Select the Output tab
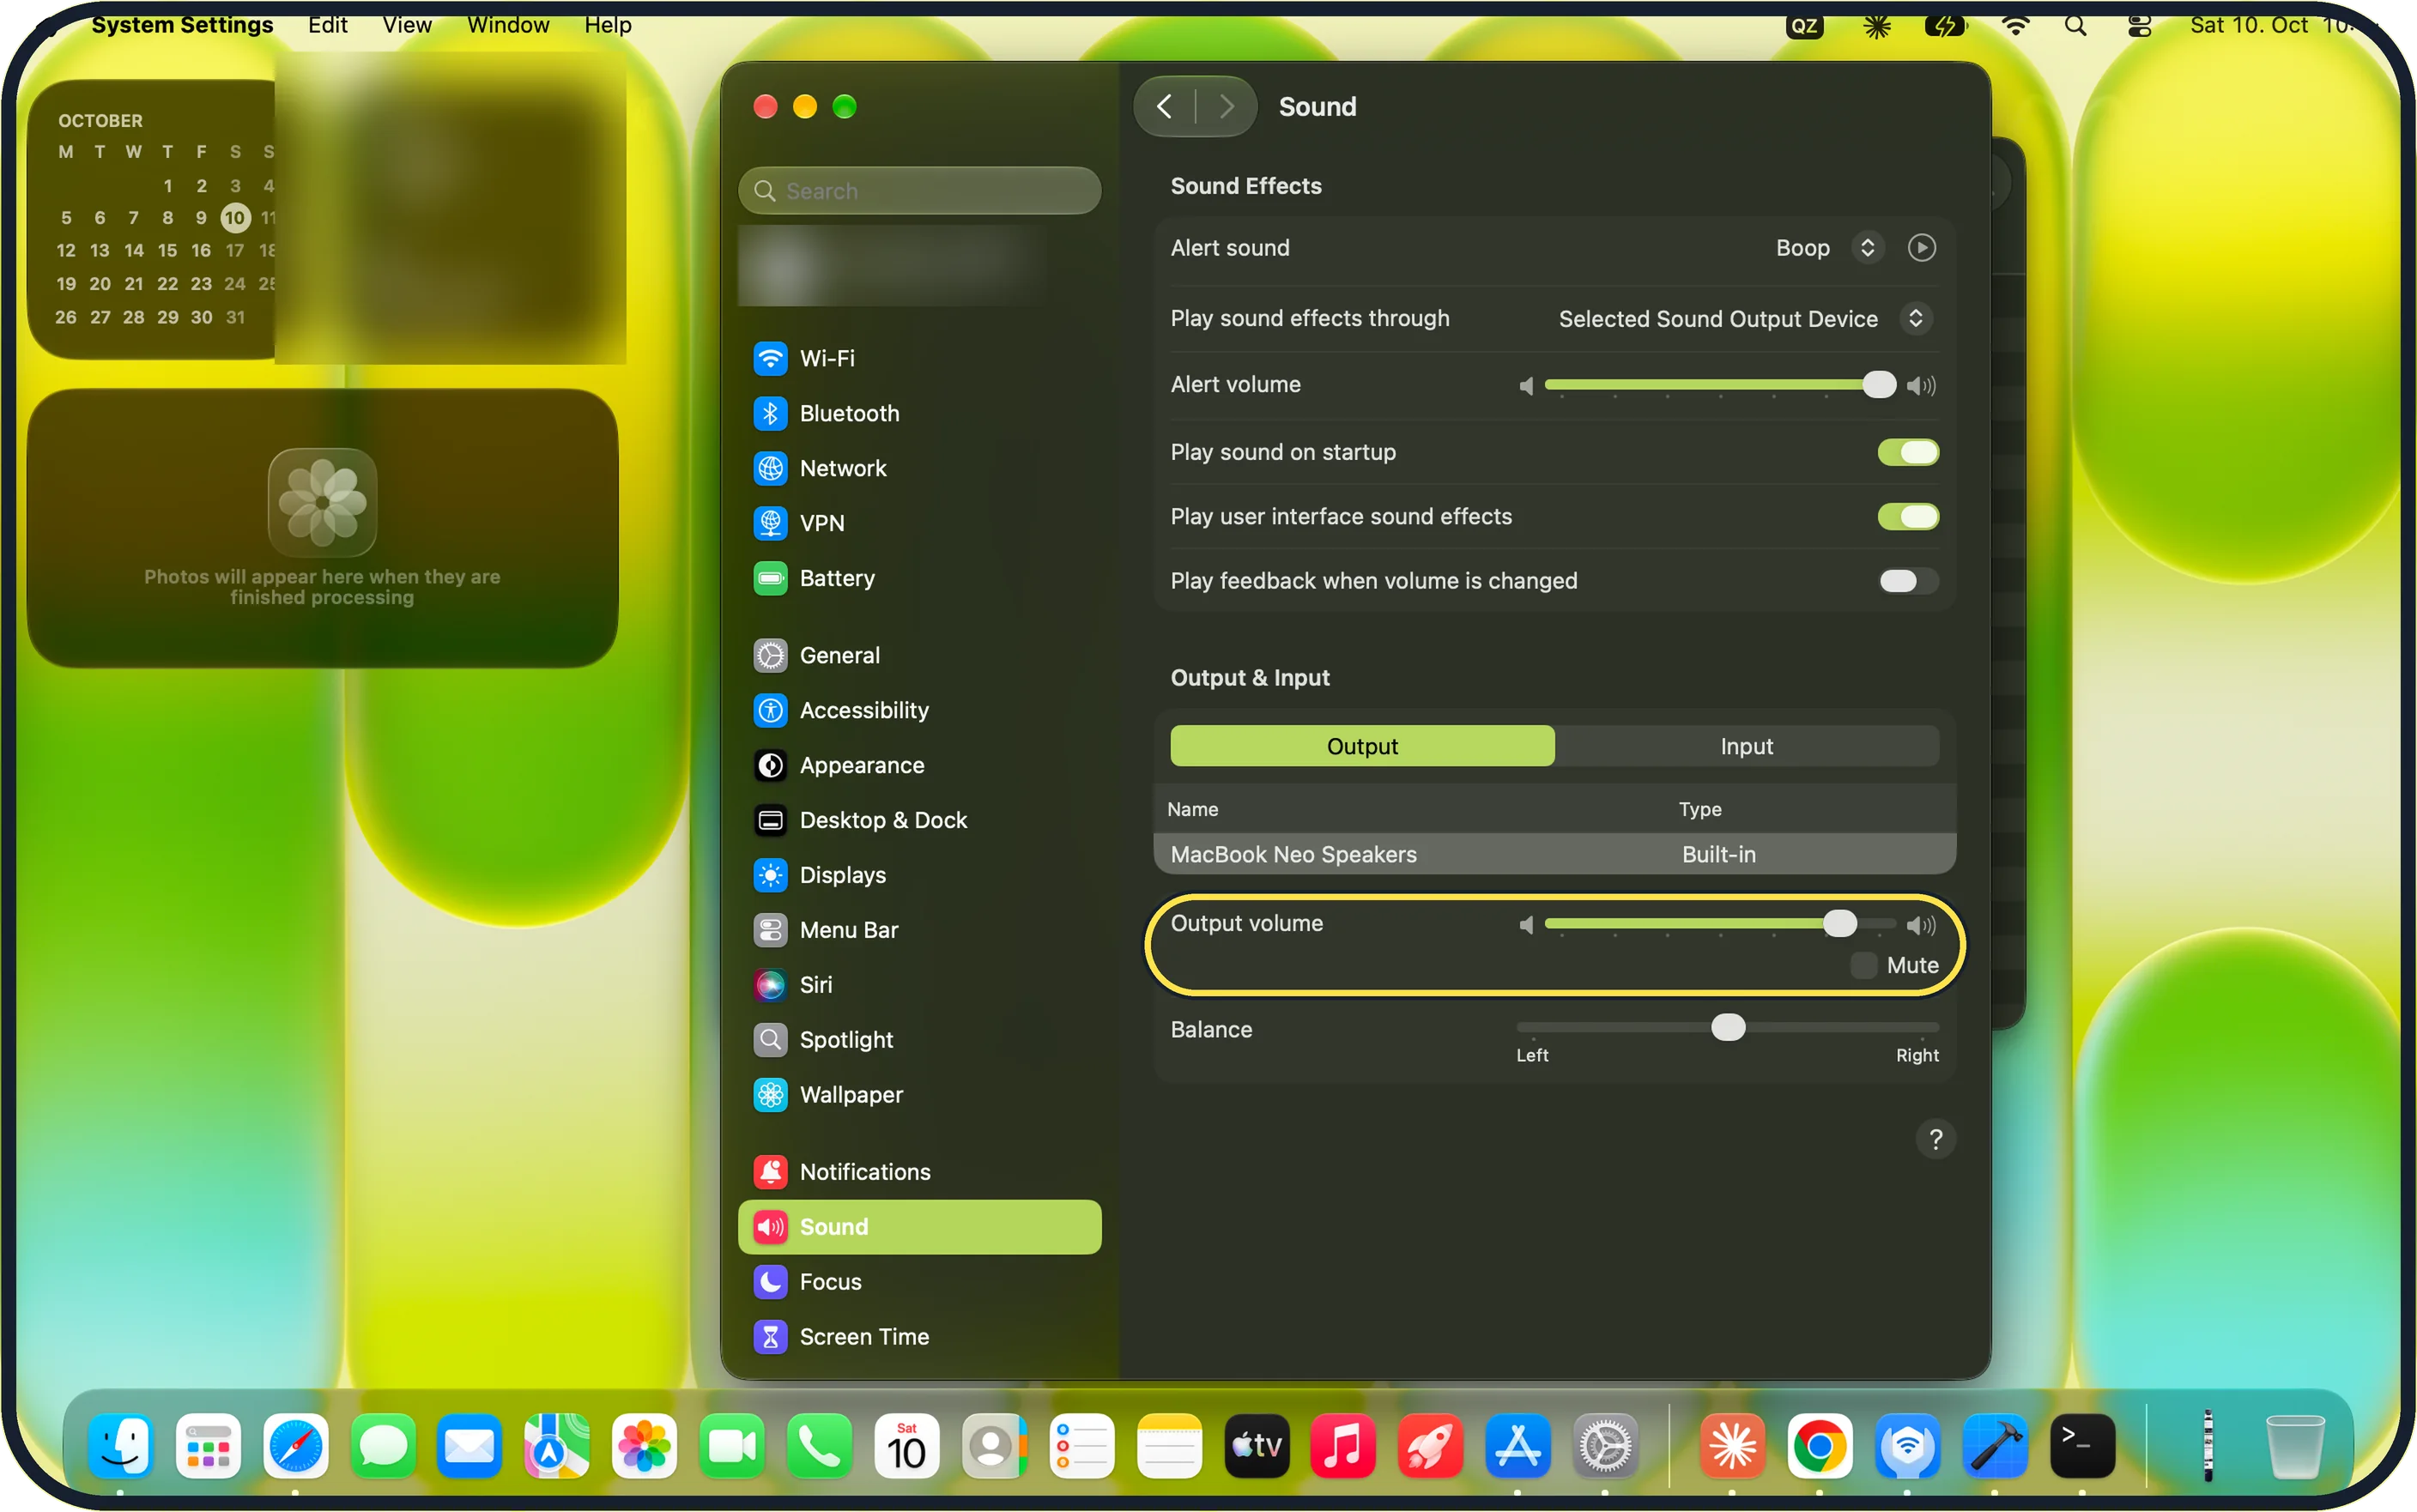The image size is (2417, 1512). pos(1362,746)
